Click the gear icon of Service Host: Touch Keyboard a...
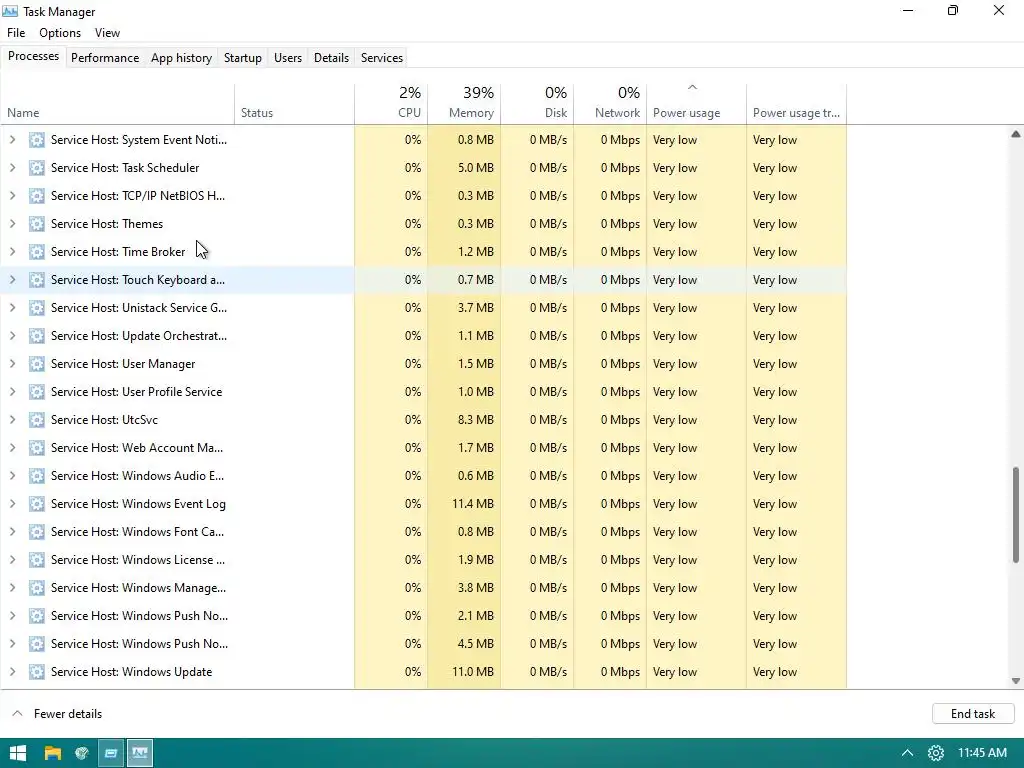The height and width of the screenshot is (768, 1024). pos(37,280)
